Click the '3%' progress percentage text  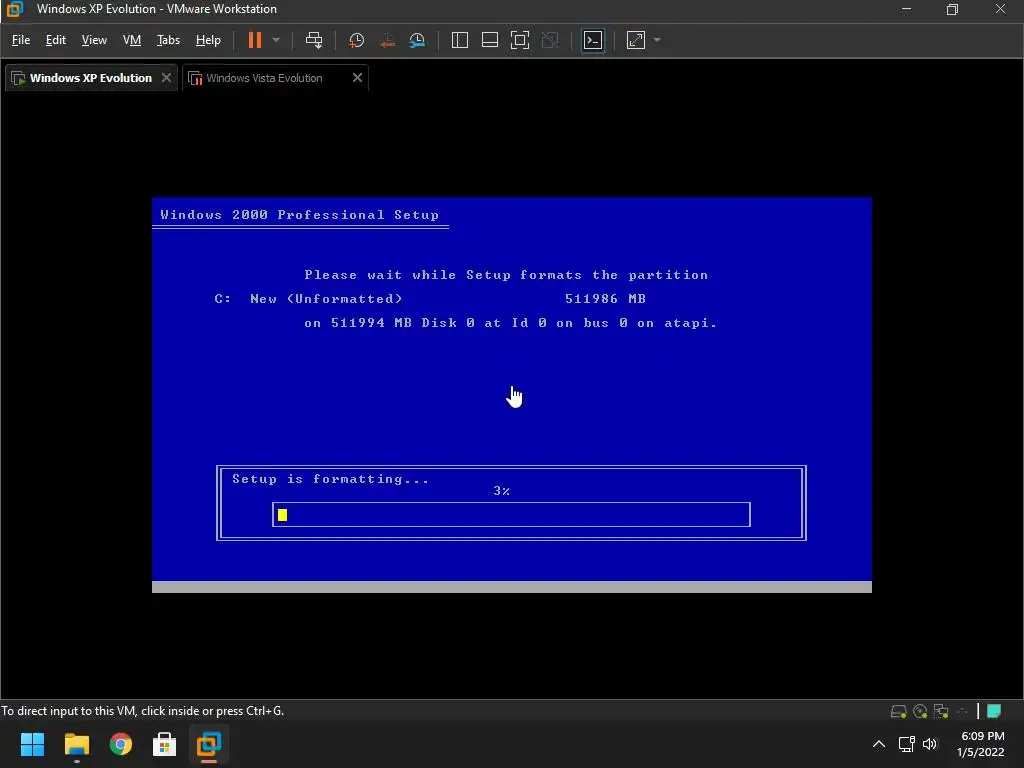pyautogui.click(x=502, y=490)
